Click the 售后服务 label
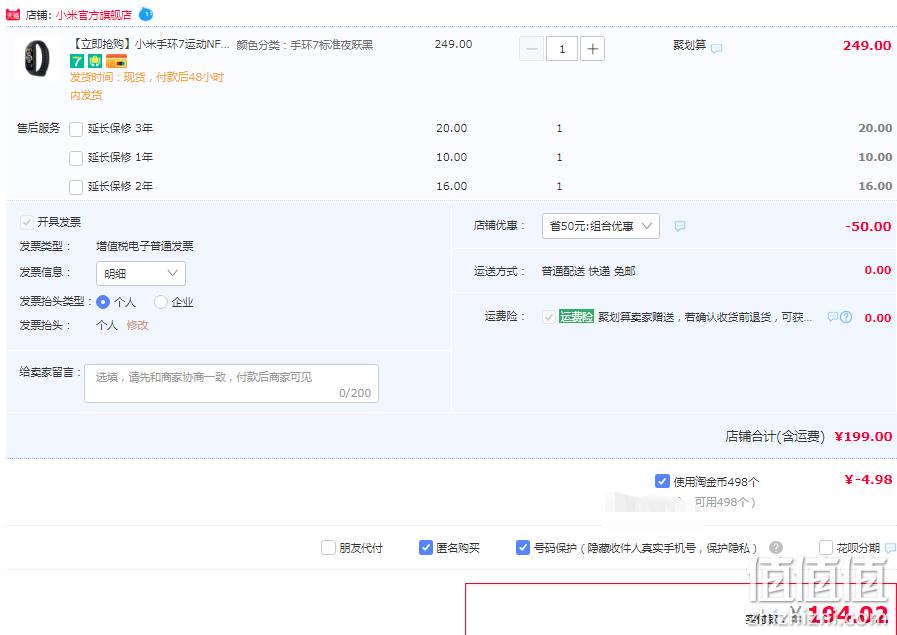 click(38, 128)
